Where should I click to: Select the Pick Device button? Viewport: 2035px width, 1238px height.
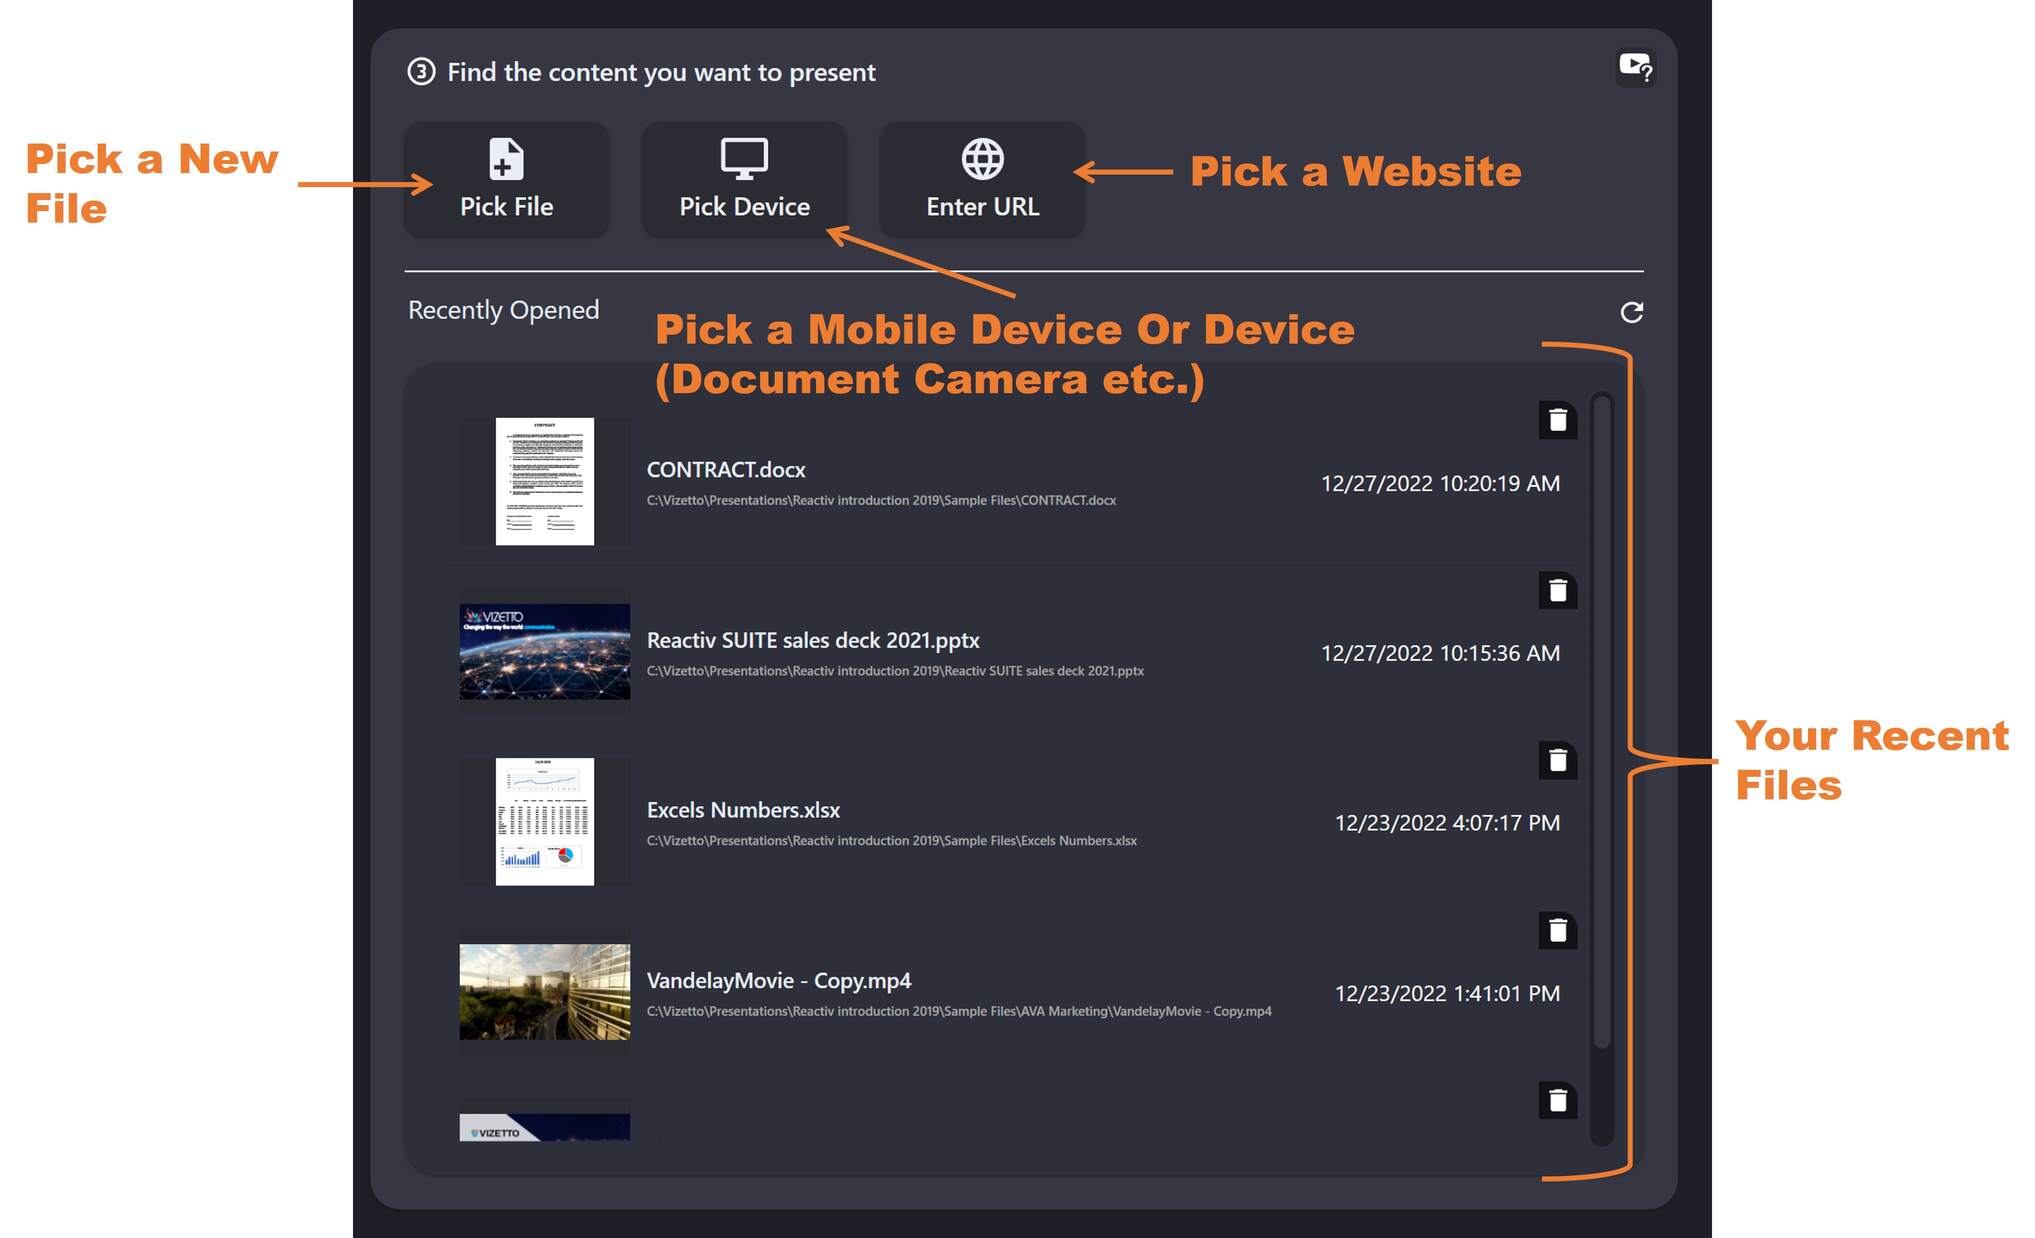[x=743, y=181]
